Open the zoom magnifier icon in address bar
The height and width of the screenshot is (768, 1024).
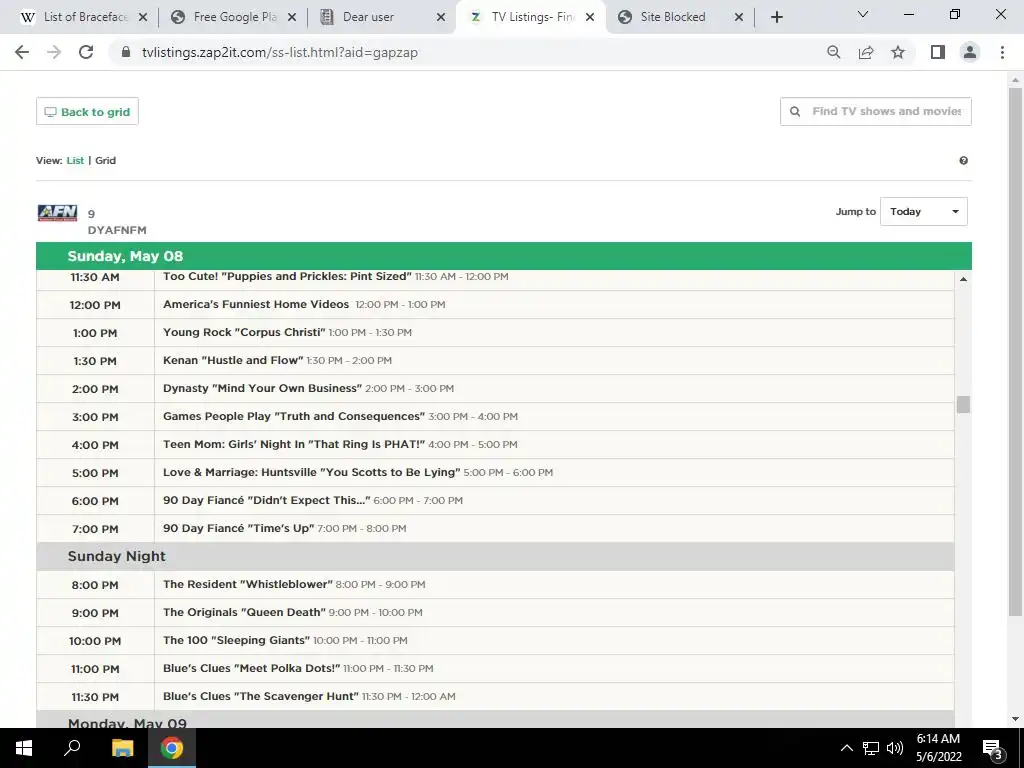pos(833,52)
